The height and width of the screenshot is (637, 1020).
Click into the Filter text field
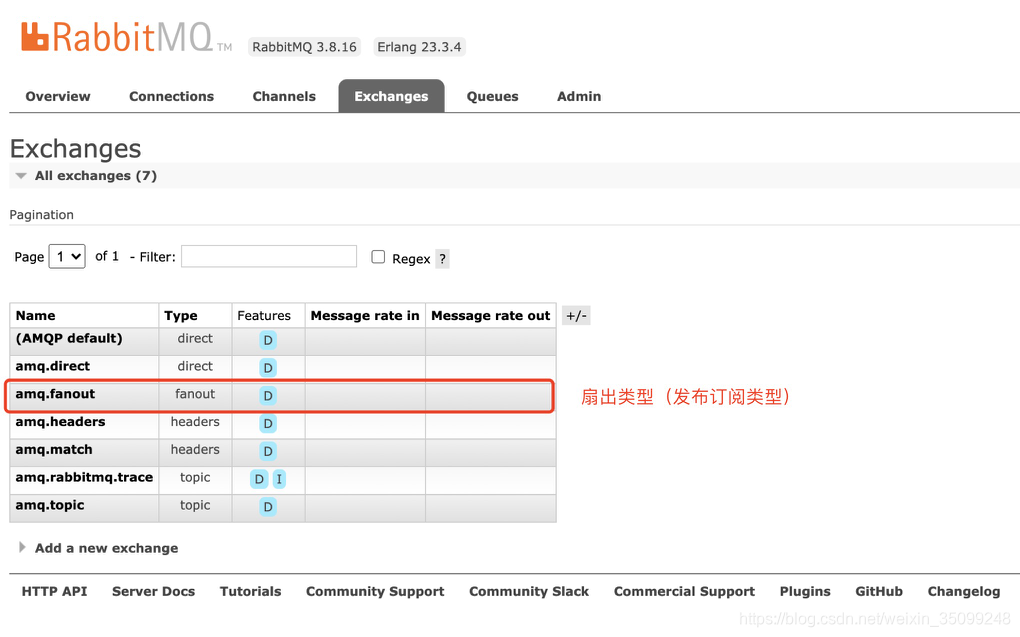269,256
